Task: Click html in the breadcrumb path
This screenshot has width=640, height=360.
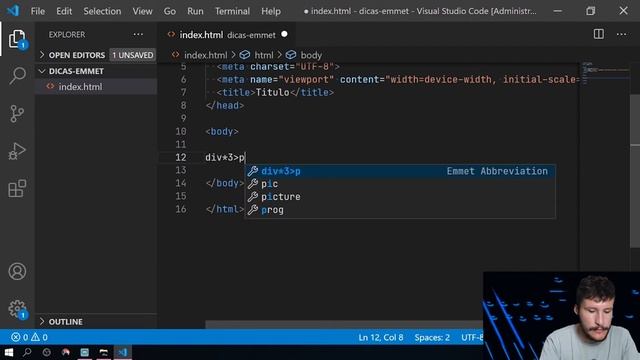Action: [264, 55]
